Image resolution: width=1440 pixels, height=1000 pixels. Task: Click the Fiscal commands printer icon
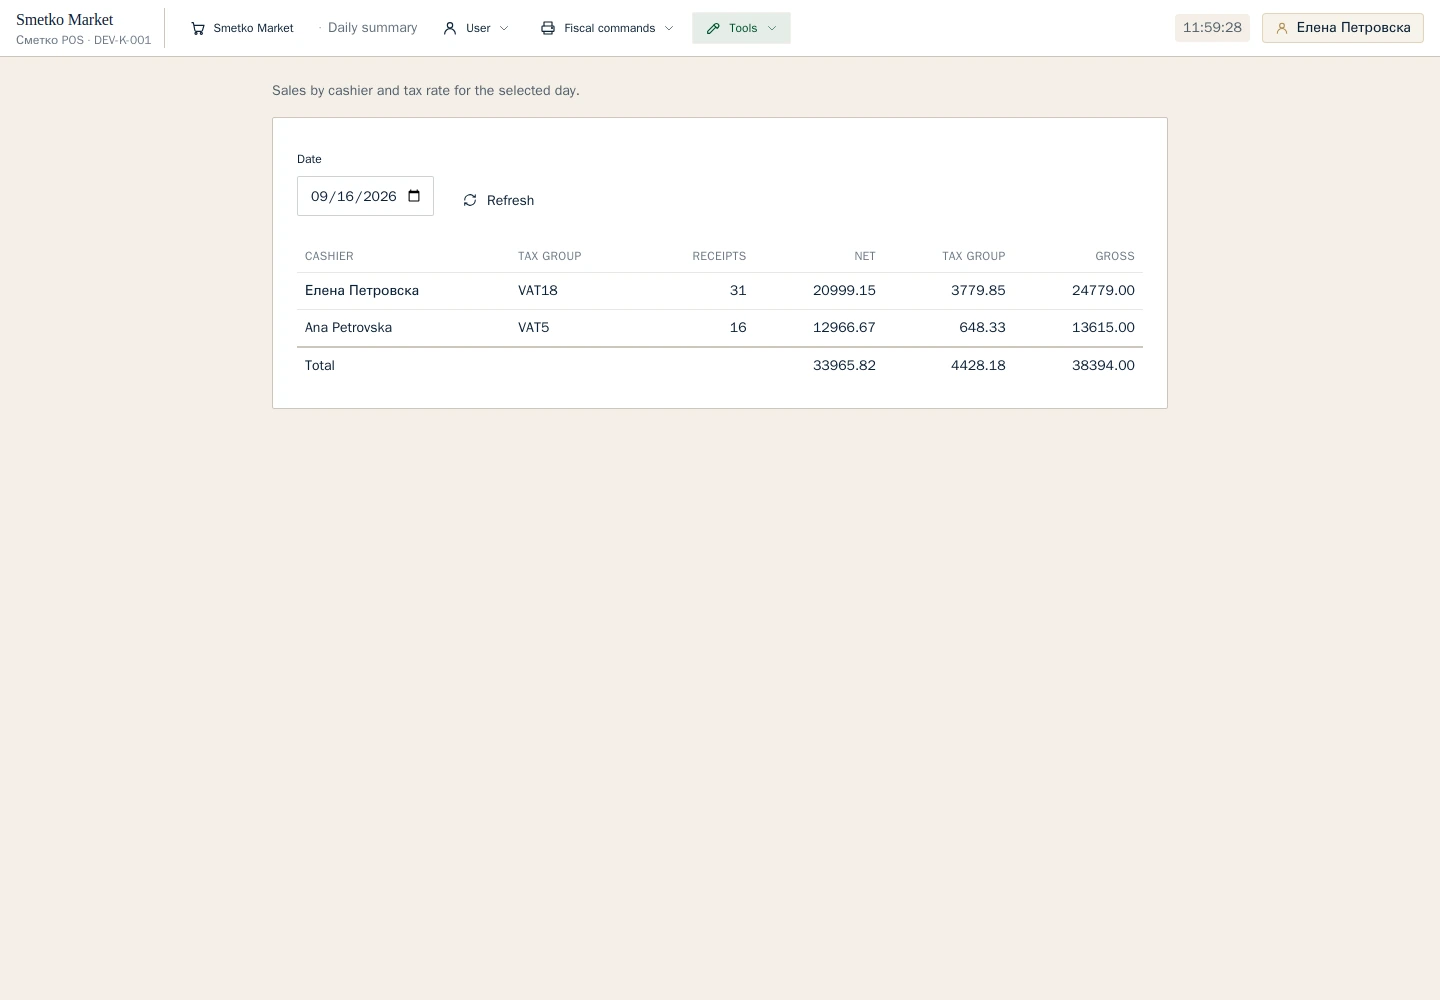point(548,28)
